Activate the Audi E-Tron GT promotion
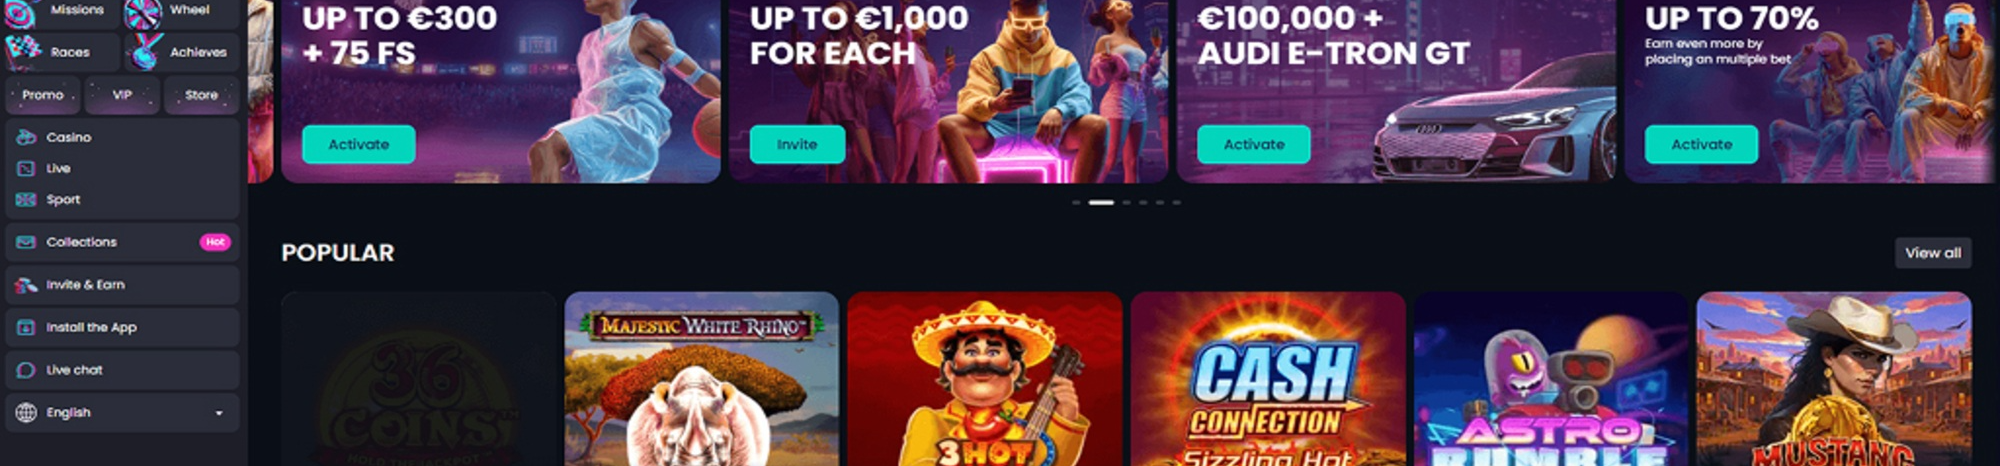 1254,144
